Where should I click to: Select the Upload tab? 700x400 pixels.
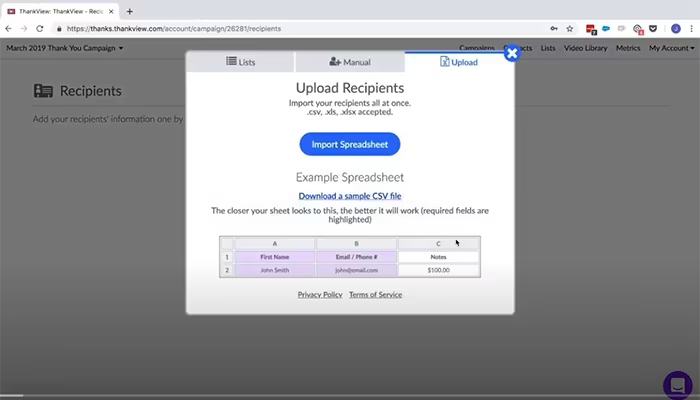tap(459, 62)
